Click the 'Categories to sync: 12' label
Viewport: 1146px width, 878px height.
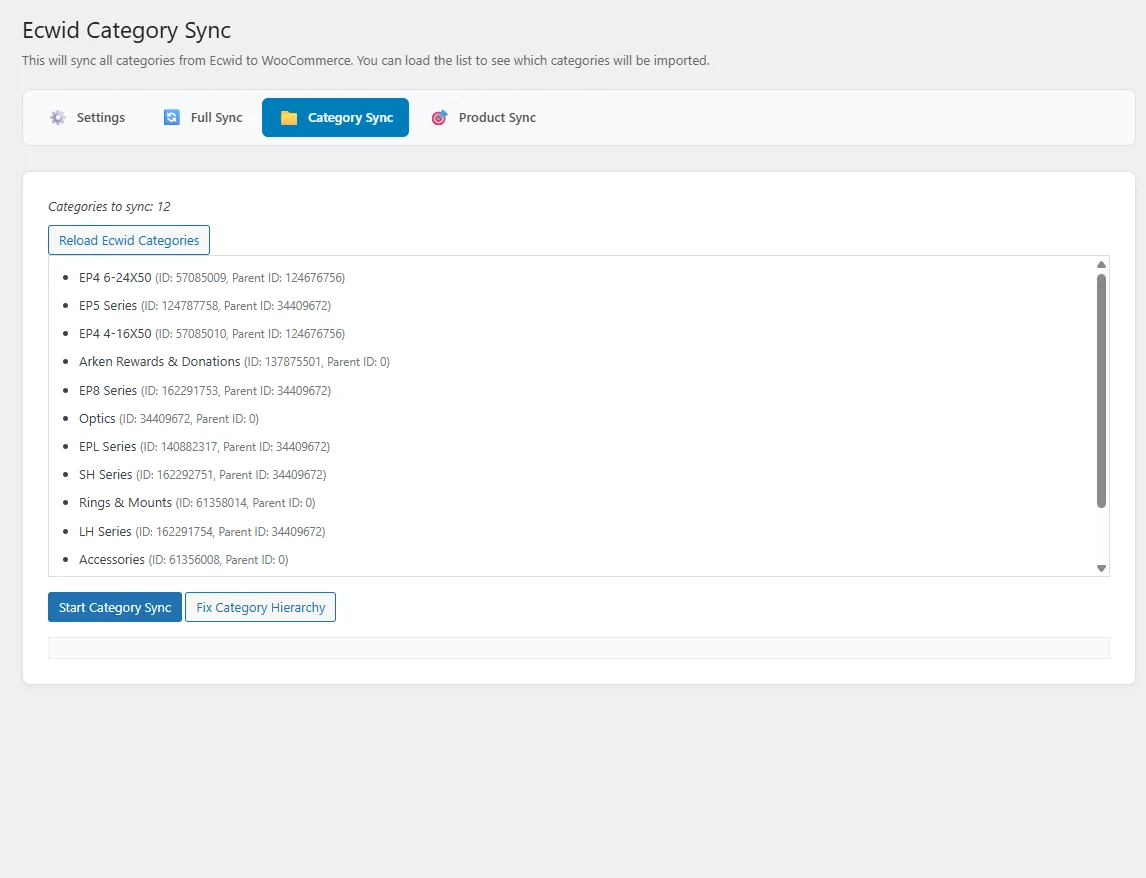coord(109,207)
